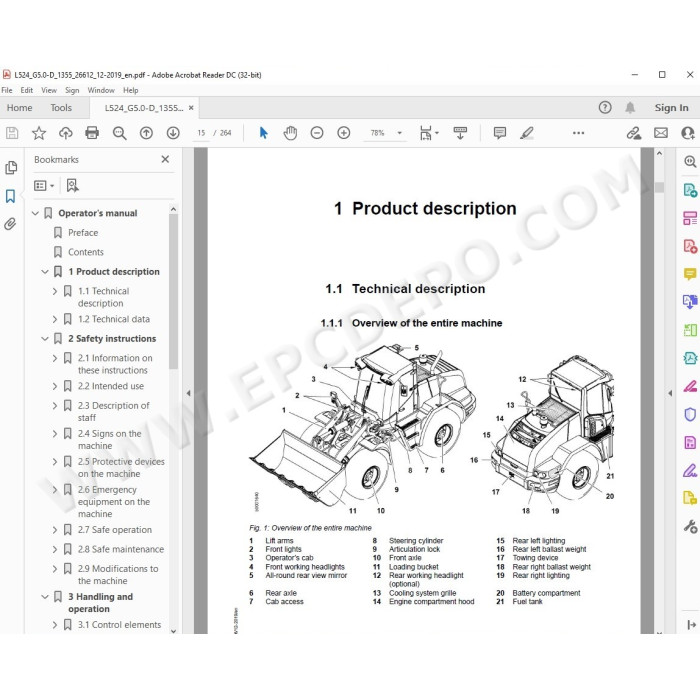Click the Sign In button
Image resolution: width=700 pixels, height=700 pixels.
[x=671, y=108]
